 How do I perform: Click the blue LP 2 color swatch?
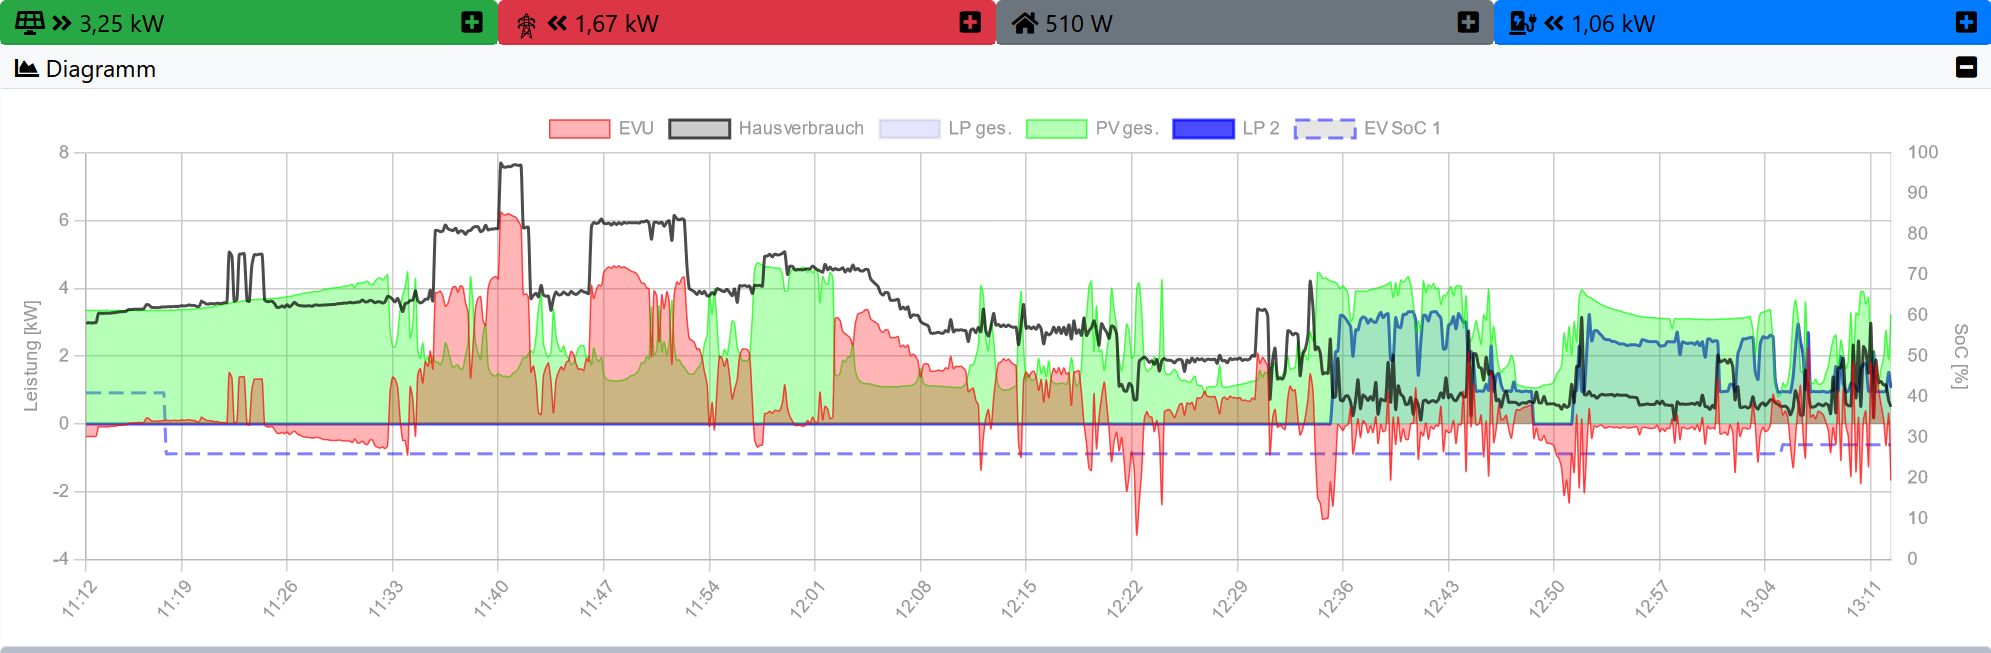(x=1203, y=129)
